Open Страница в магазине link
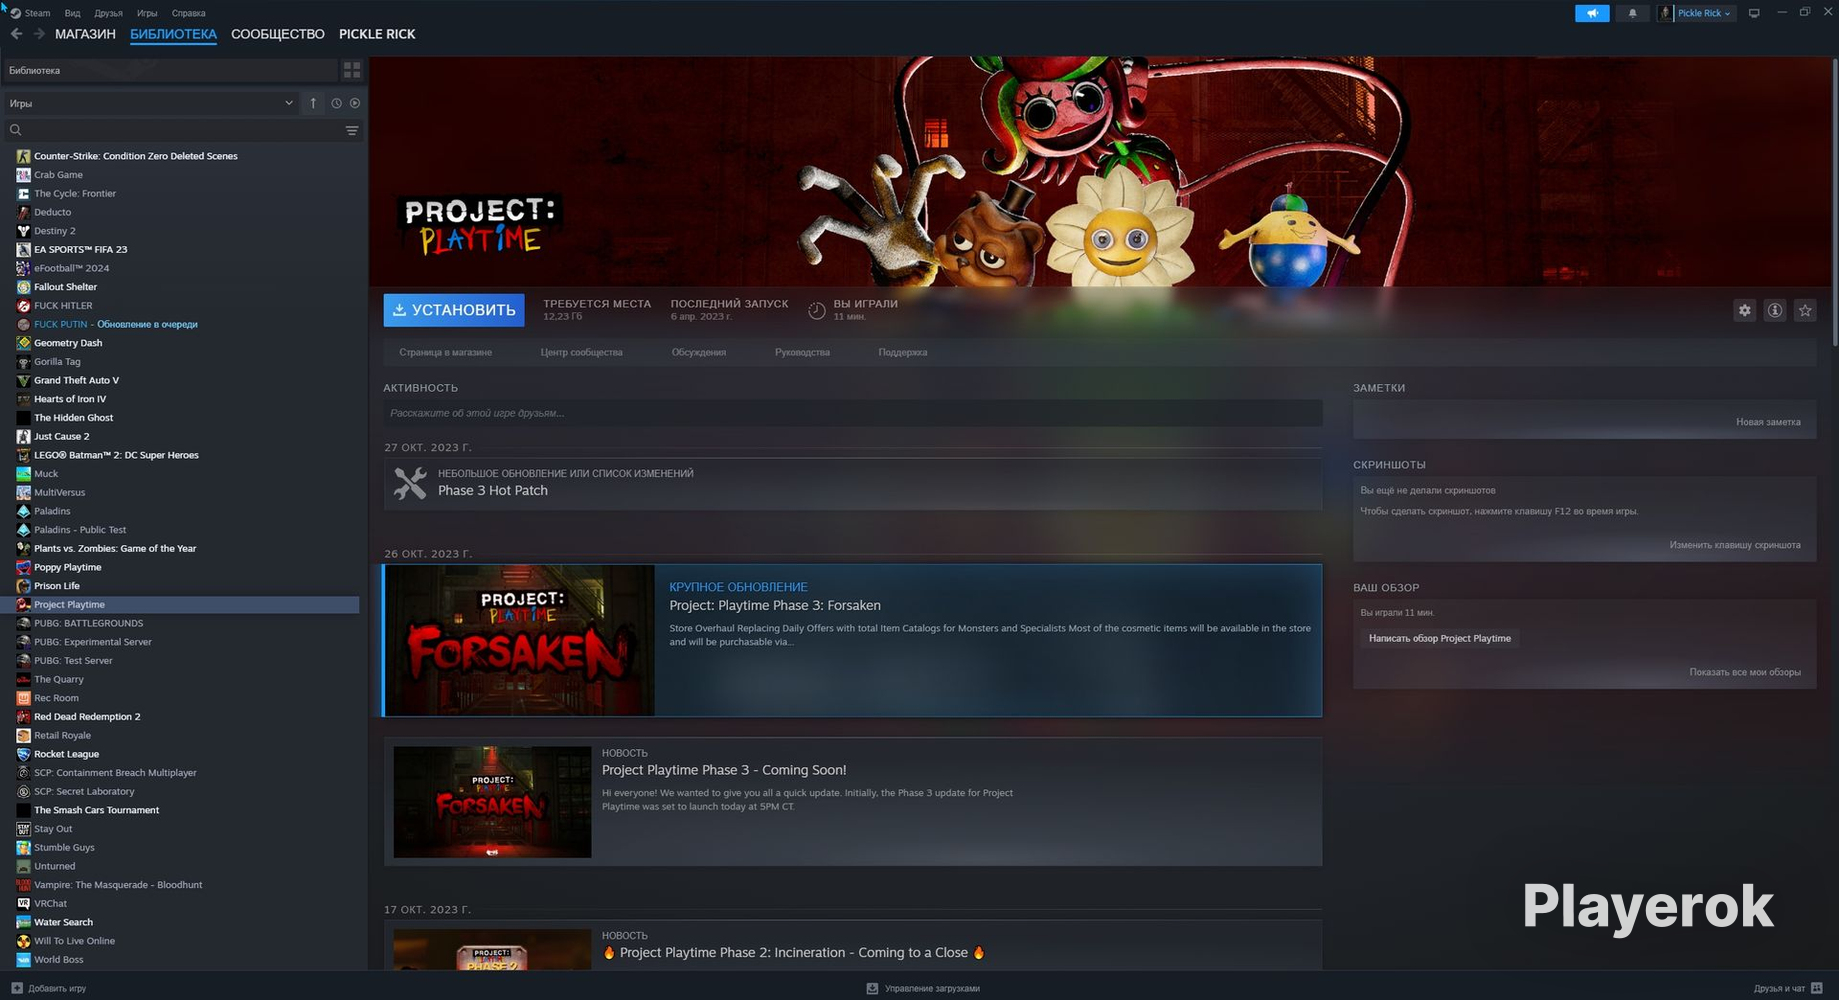The image size is (1839, 1000). (446, 352)
